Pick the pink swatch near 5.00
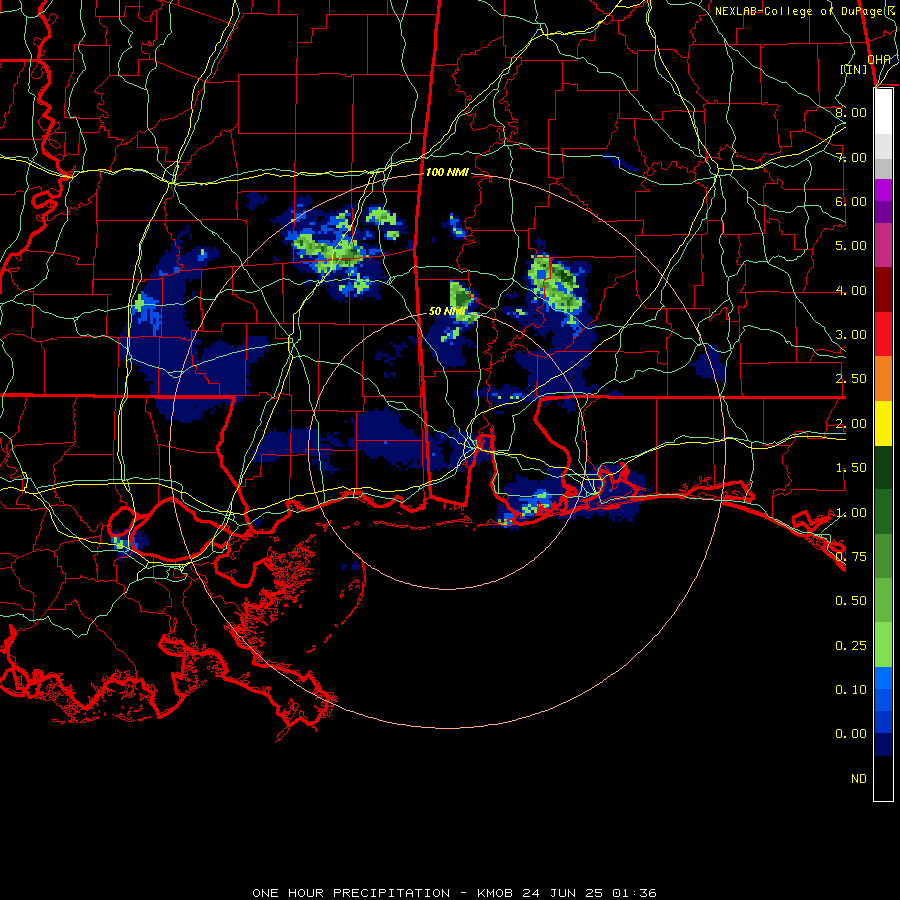Viewport: 900px width, 900px height. click(883, 245)
